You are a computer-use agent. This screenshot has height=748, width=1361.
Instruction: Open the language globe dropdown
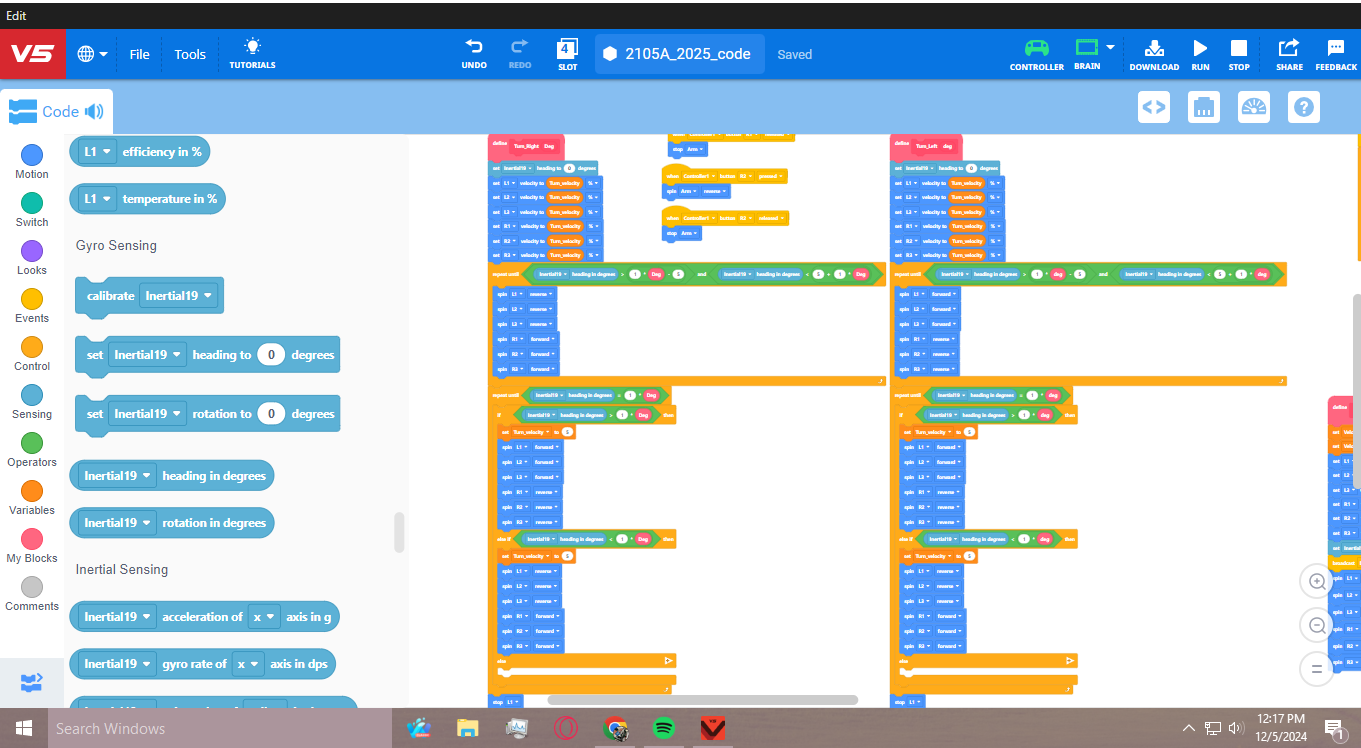pyautogui.click(x=91, y=54)
